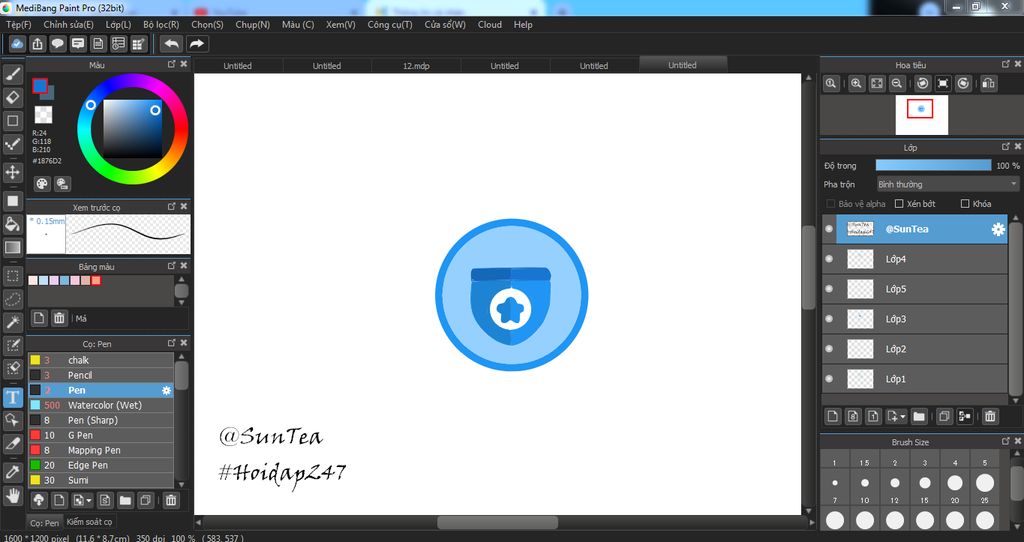Select the Hand tool
Image resolution: width=1024 pixels, height=542 pixels.
(x=12, y=495)
